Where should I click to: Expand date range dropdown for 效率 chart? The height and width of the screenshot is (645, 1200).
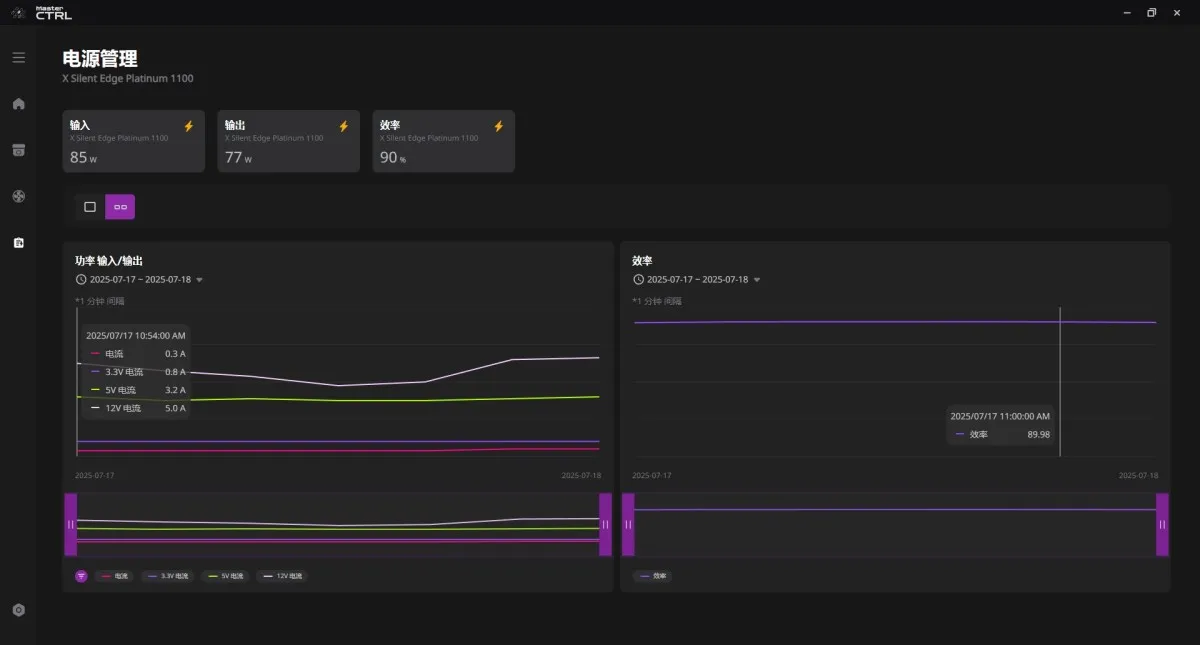(756, 280)
